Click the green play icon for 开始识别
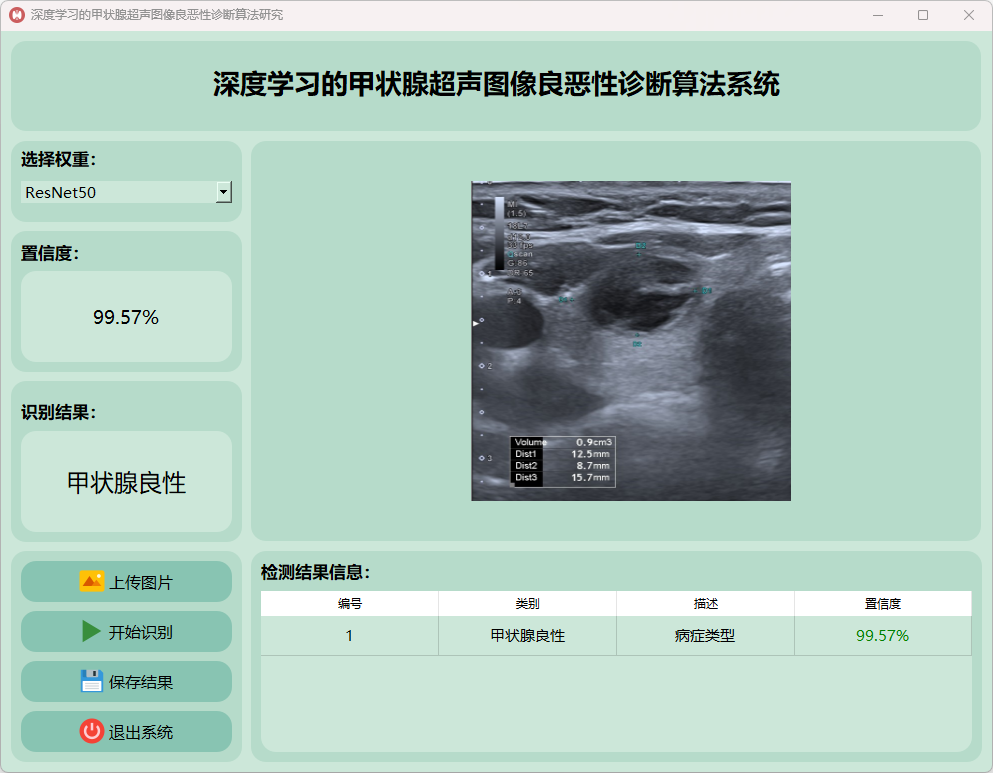This screenshot has height=773, width=993. (91, 632)
